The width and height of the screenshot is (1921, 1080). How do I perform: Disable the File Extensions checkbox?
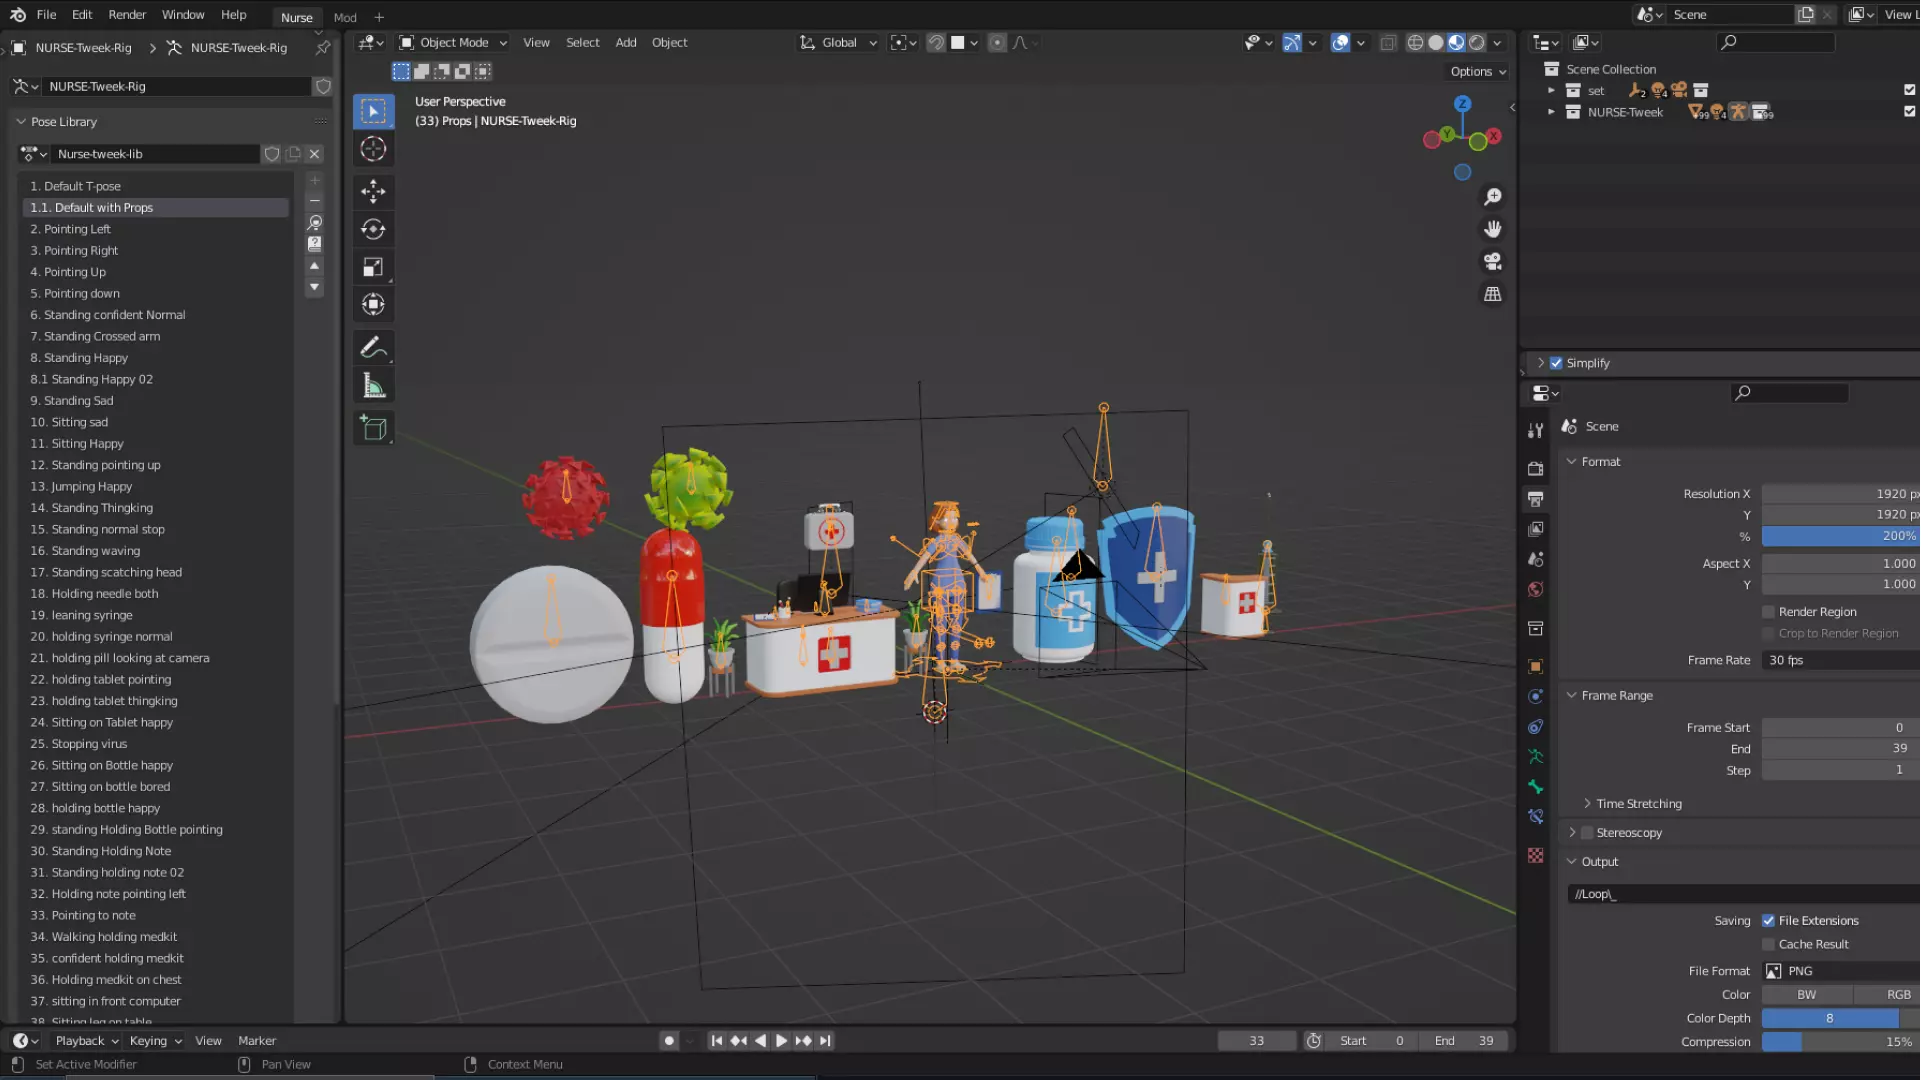(x=1768, y=921)
